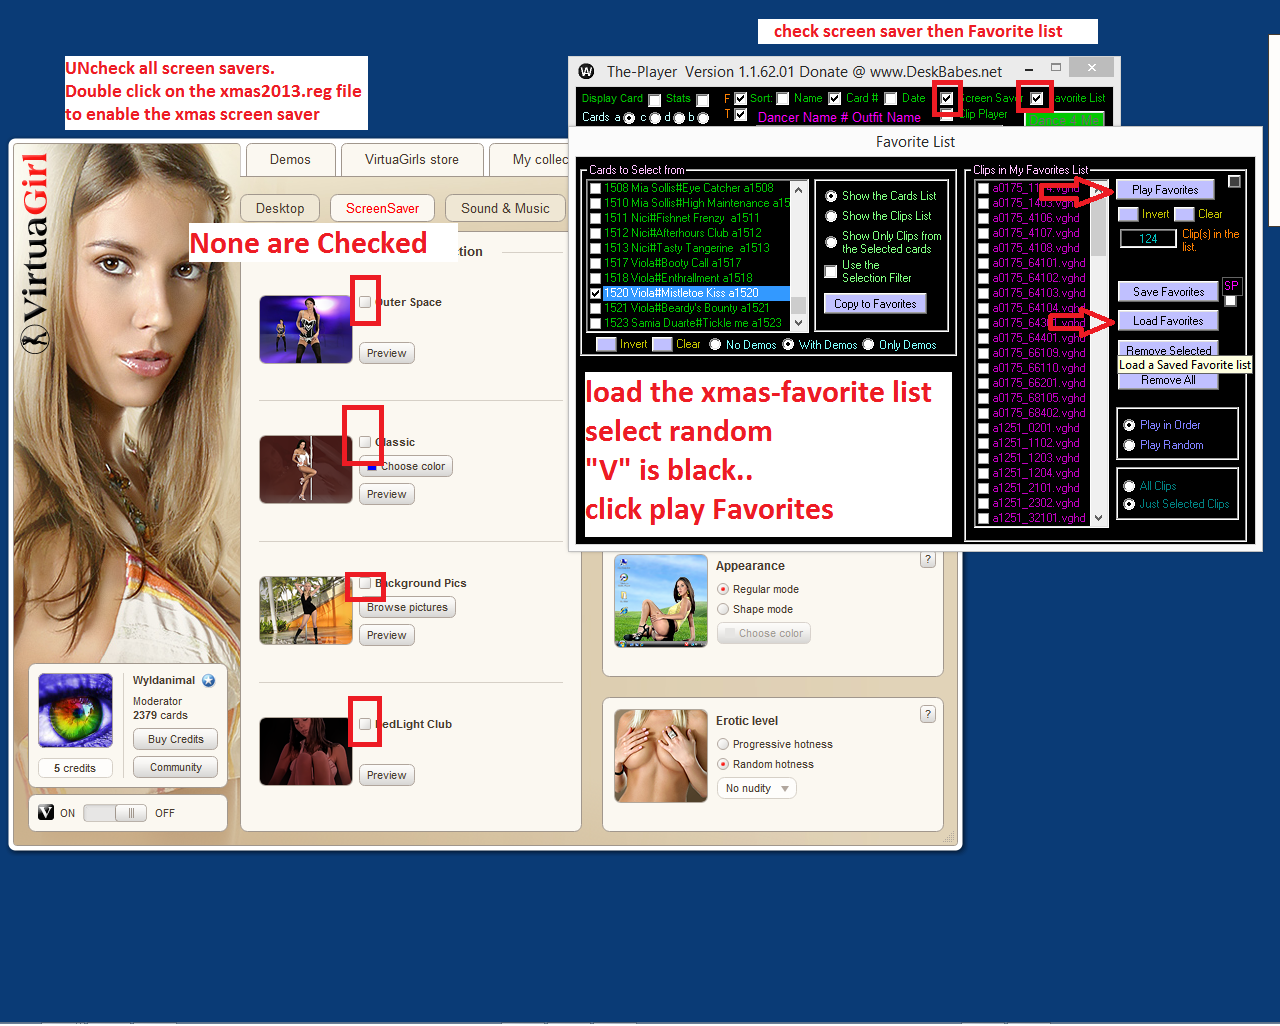Click the rainbow eye profile avatar
This screenshot has width=1280, height=1026.
pyautogui.click(x=75, y=710)
